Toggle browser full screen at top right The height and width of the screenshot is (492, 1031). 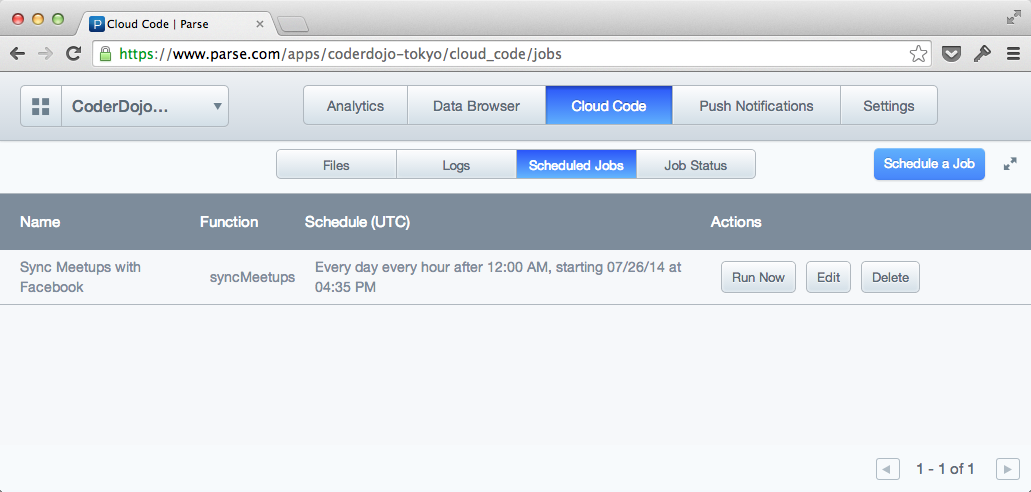click(x=1014, y=18)
